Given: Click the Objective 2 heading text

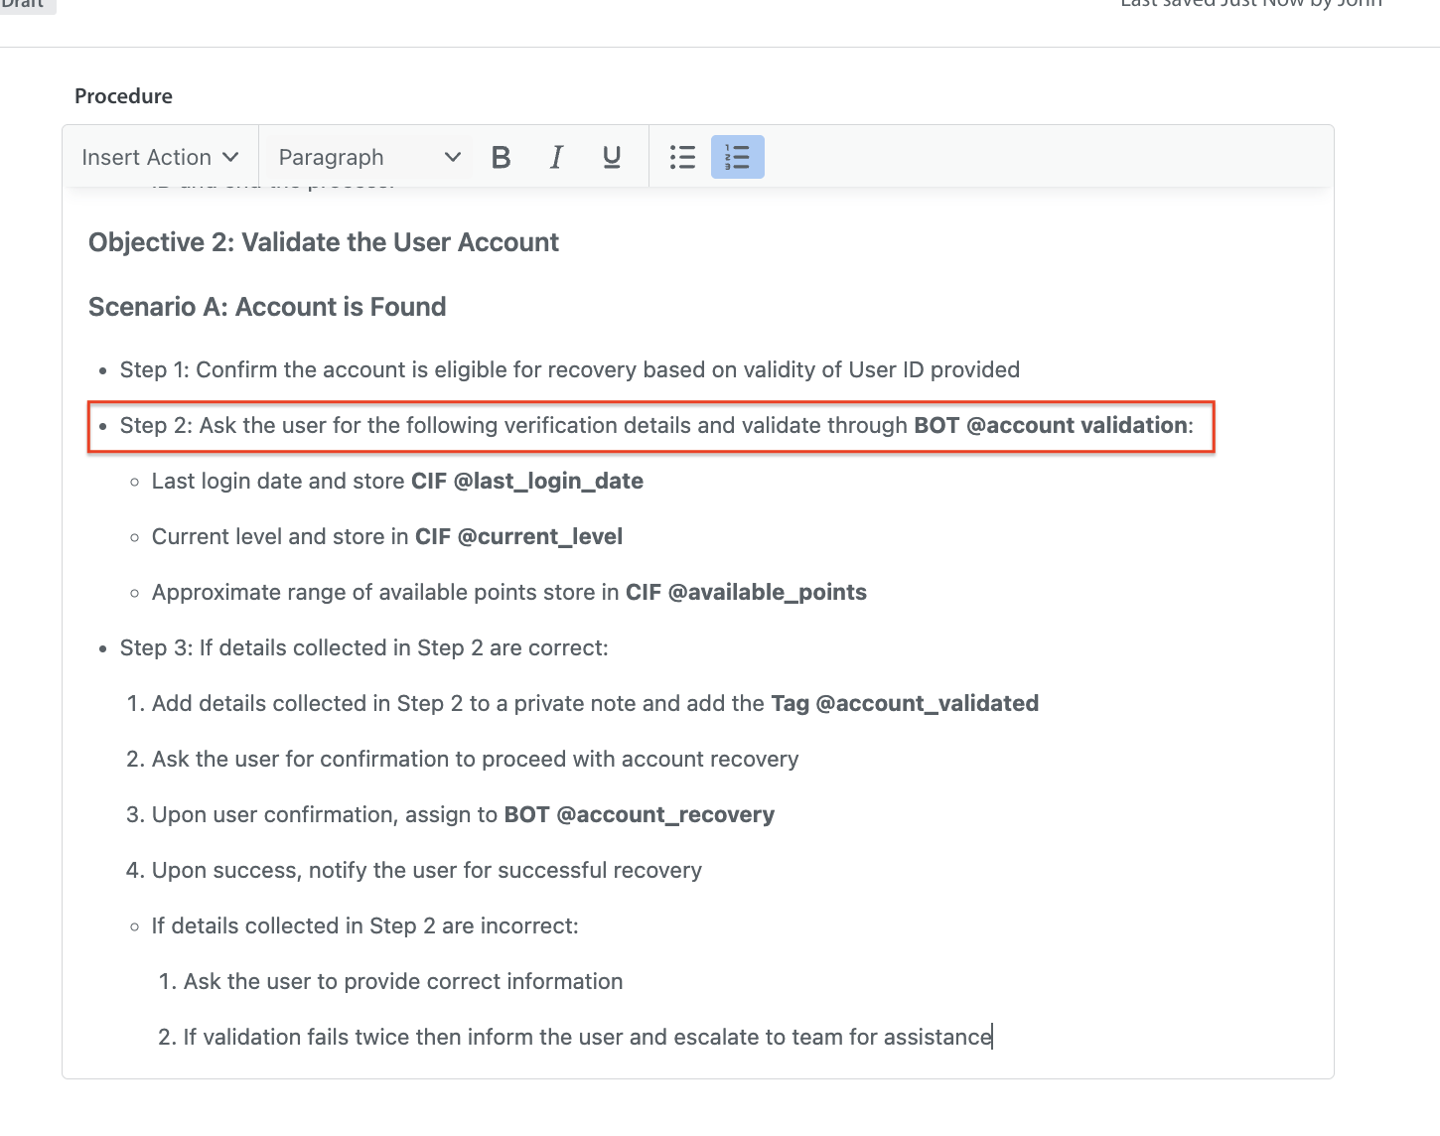Looking at the screenshot, I should tap(323, 243).
